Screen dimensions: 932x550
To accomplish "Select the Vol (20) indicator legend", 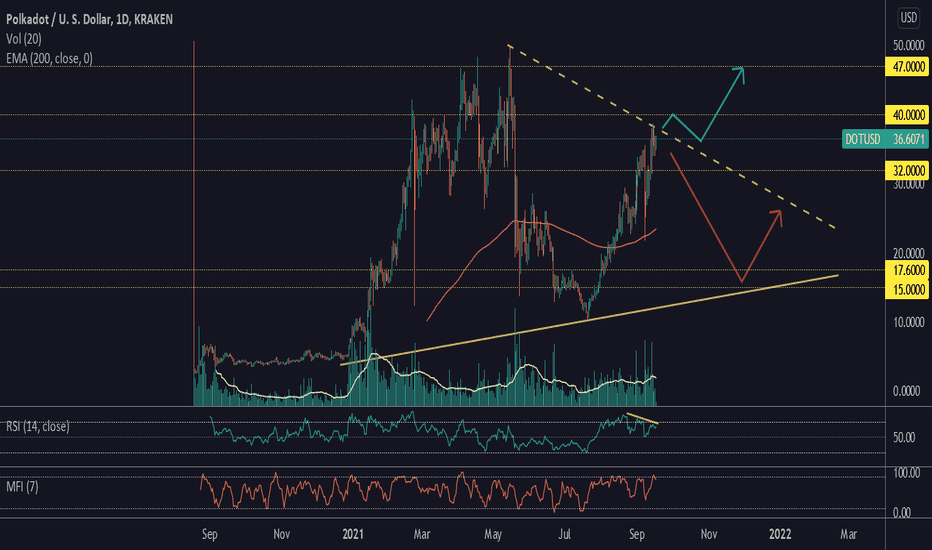I will coord(24,39).
